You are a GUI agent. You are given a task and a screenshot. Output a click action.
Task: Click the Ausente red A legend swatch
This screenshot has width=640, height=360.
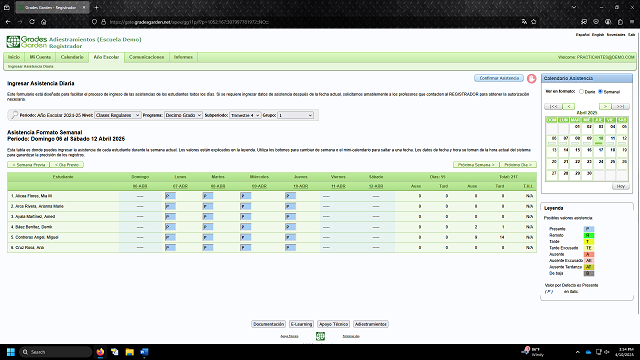tap(589, 254)
